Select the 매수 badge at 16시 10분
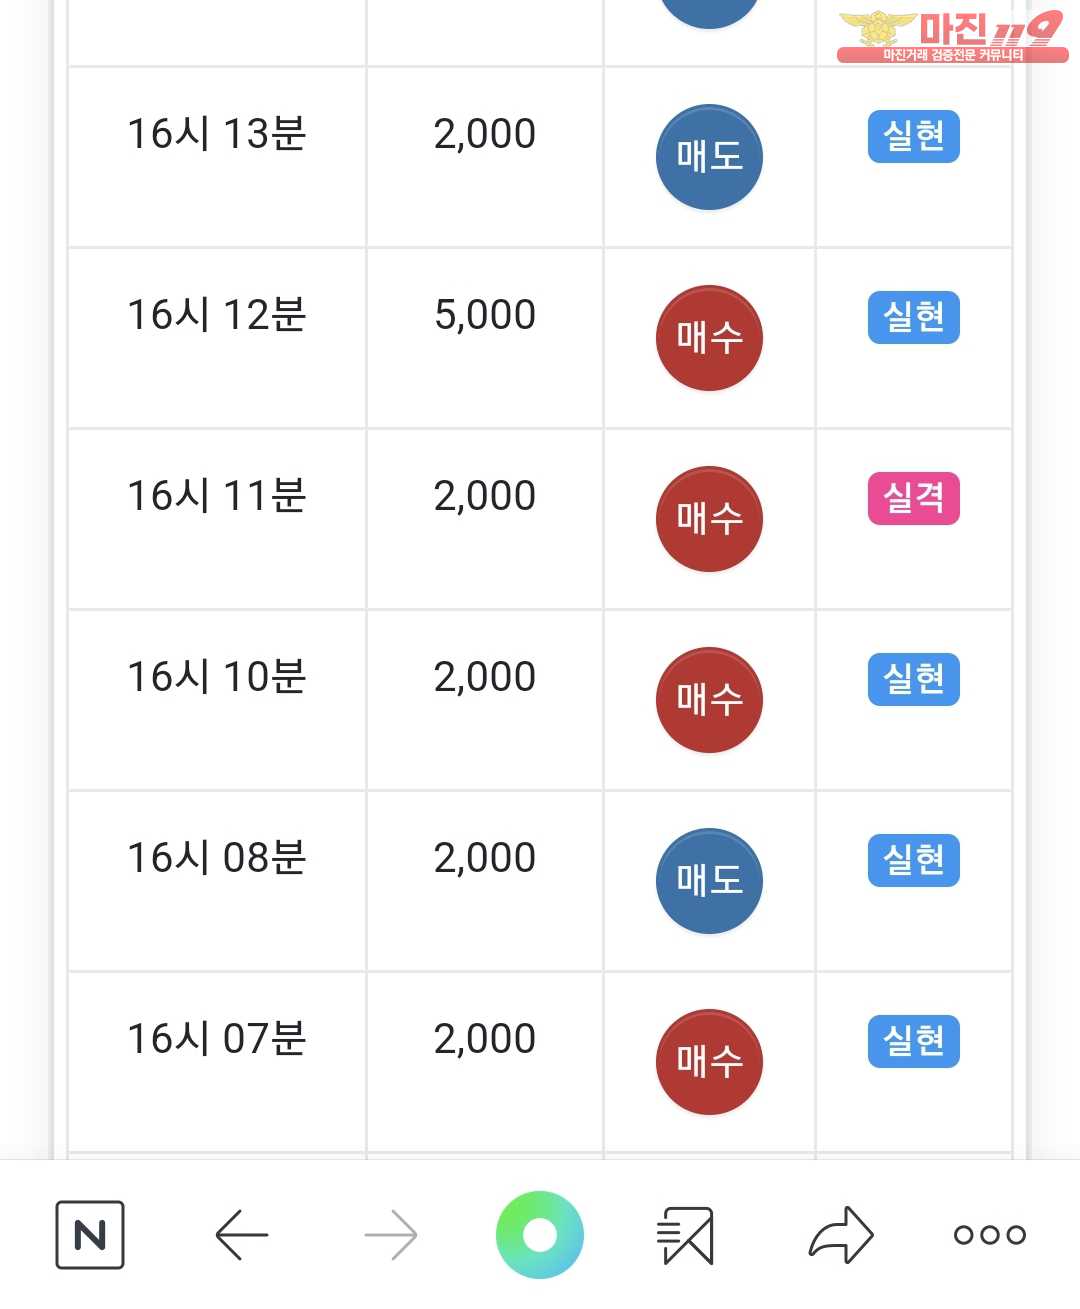The width and height of the screenshot is (1080, 1309). 709,700
